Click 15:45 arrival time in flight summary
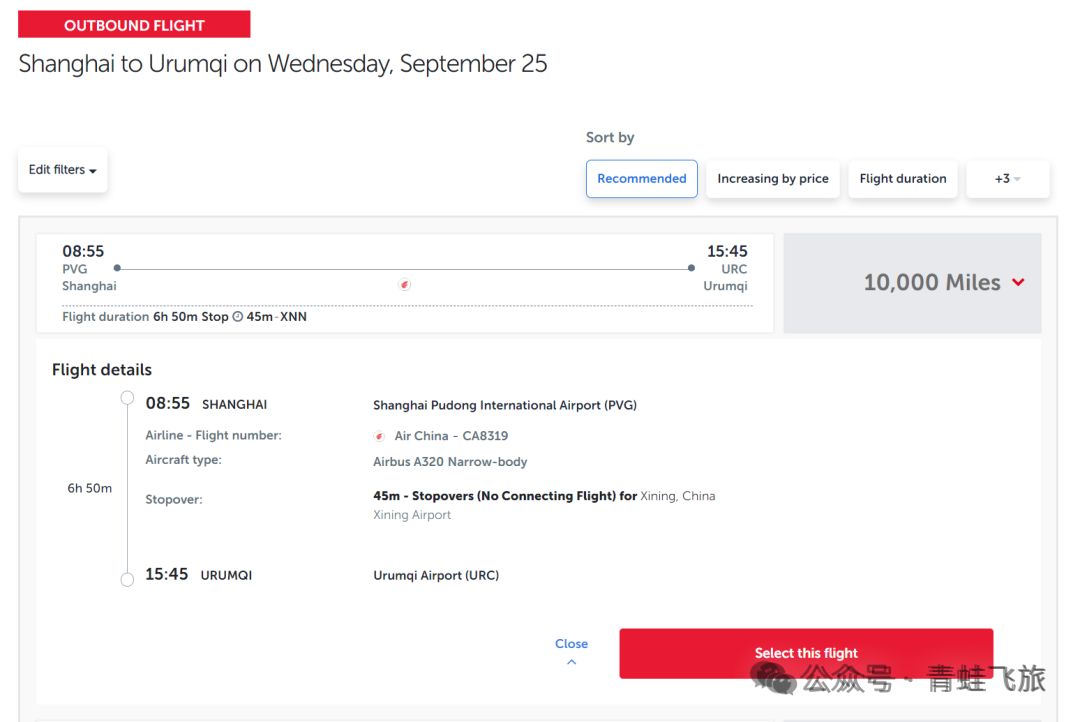The height and width of the screenshot is (722, 1080). [x=727, y=251]
